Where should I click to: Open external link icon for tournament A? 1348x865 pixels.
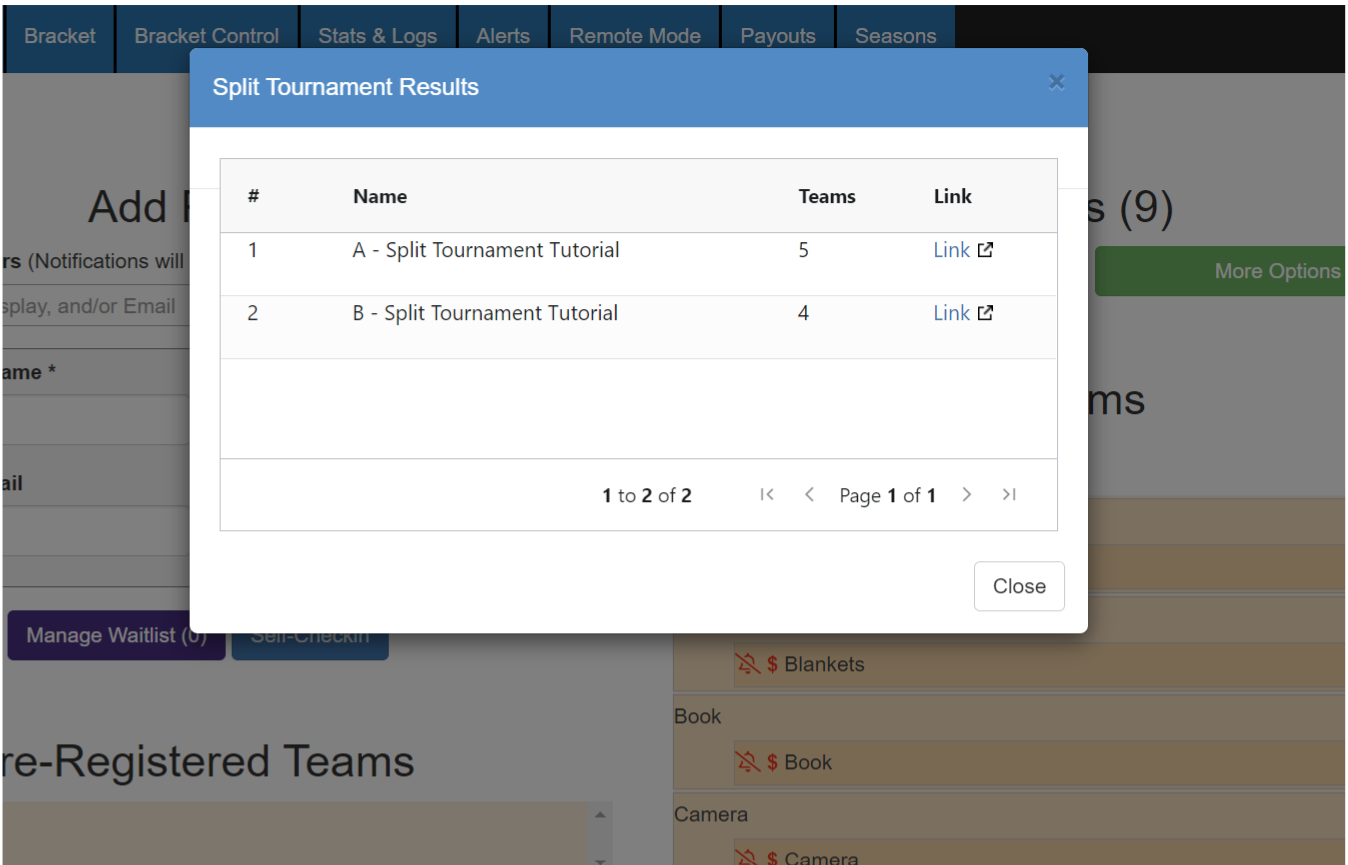(x=985, y=250)
